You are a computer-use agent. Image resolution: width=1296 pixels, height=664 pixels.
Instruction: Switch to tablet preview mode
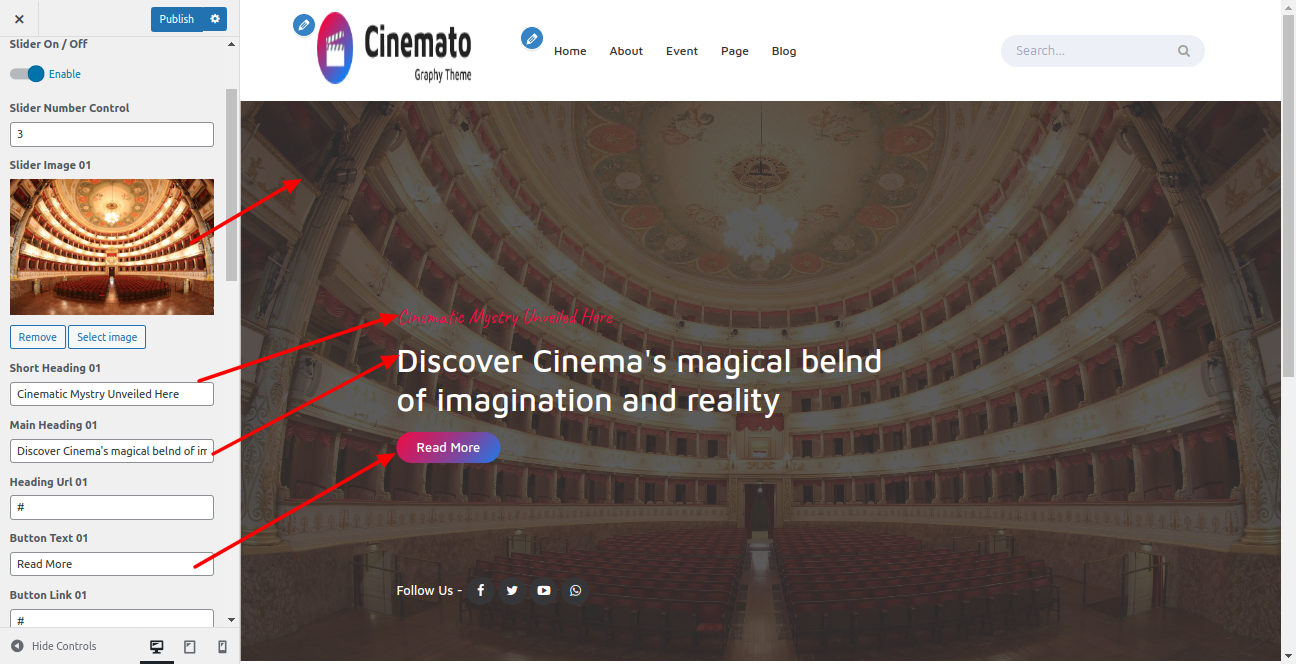[x=190, y=647]
